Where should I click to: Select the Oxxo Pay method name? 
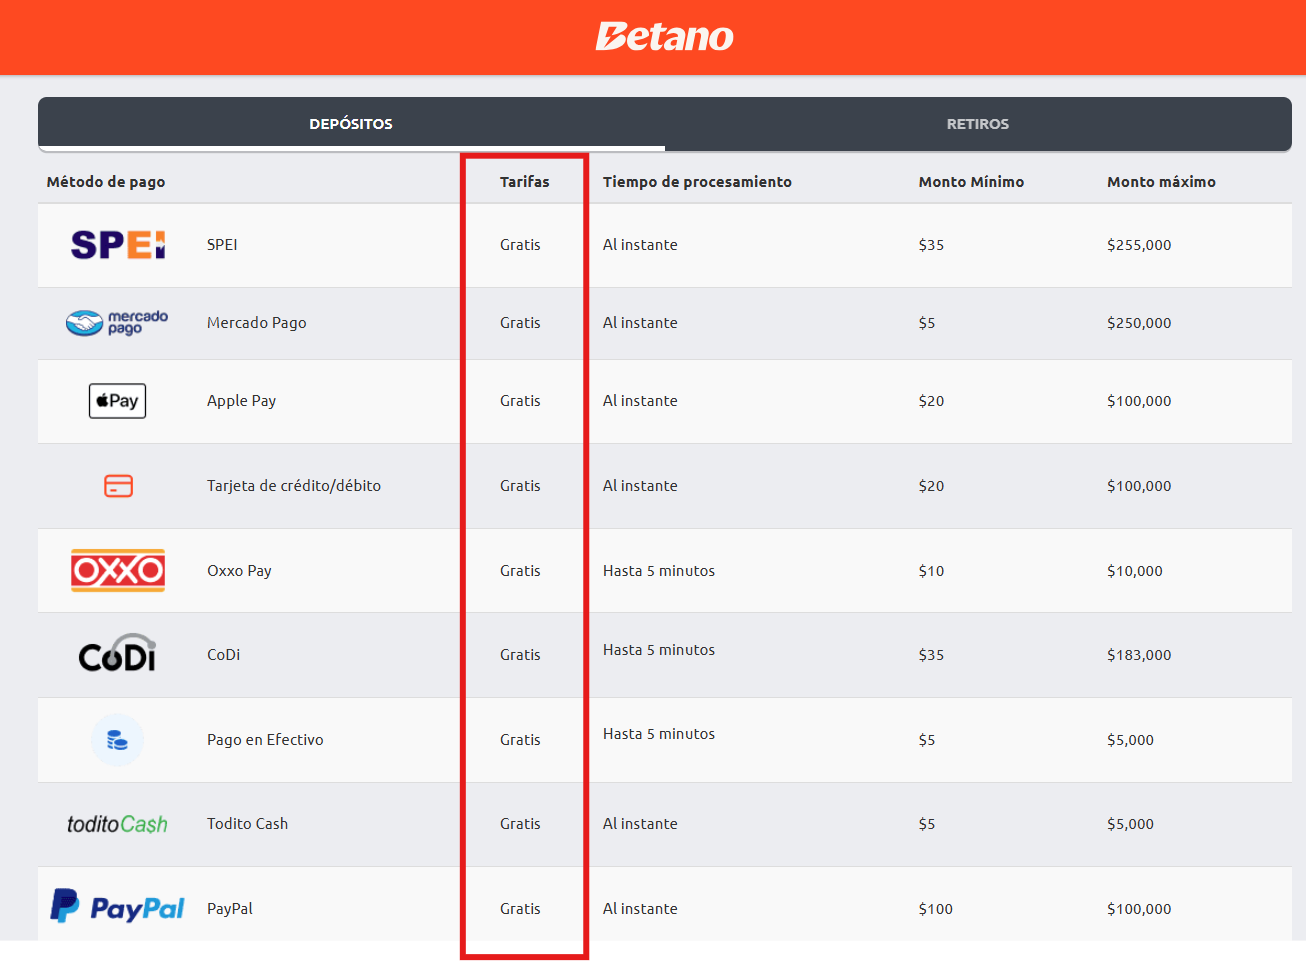tap(239, 571)
